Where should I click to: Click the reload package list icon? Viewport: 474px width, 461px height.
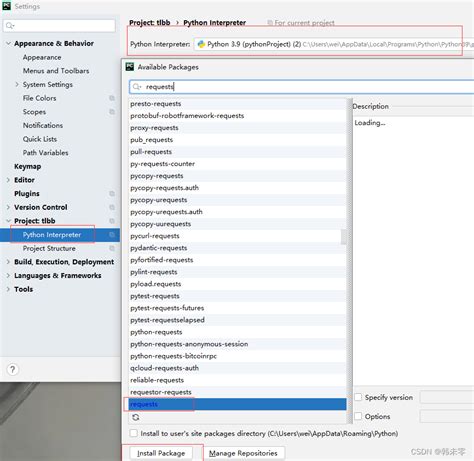point(136,417)
